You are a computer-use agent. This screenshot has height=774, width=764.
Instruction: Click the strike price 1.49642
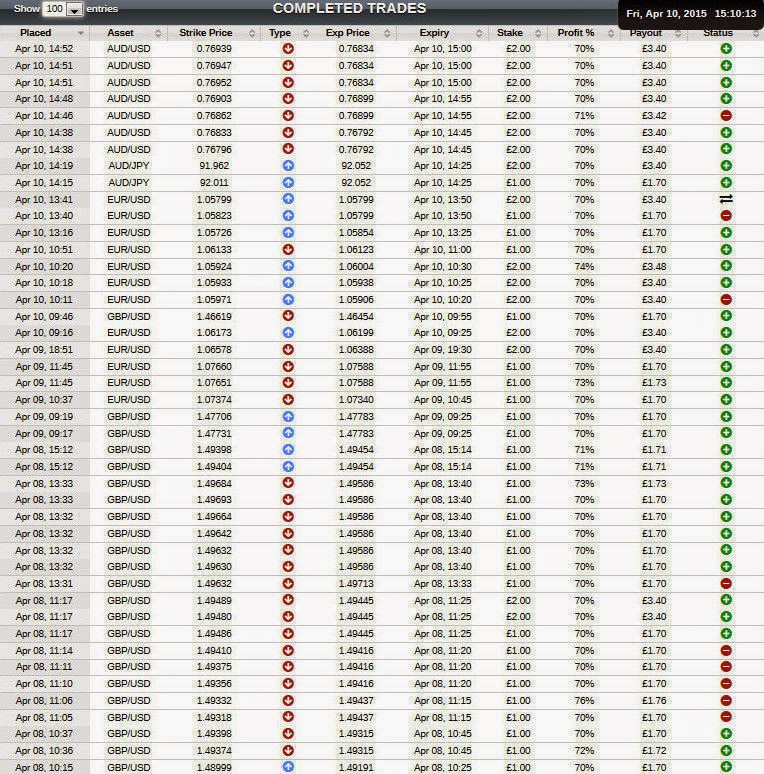tap(214, 534)
